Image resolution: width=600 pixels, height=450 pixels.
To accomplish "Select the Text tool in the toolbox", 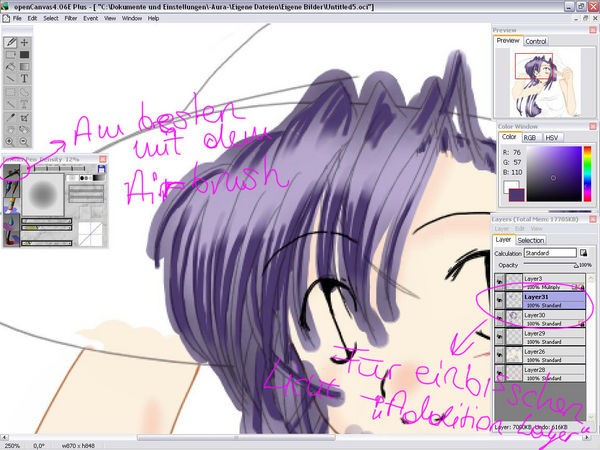I will [25, 78].
